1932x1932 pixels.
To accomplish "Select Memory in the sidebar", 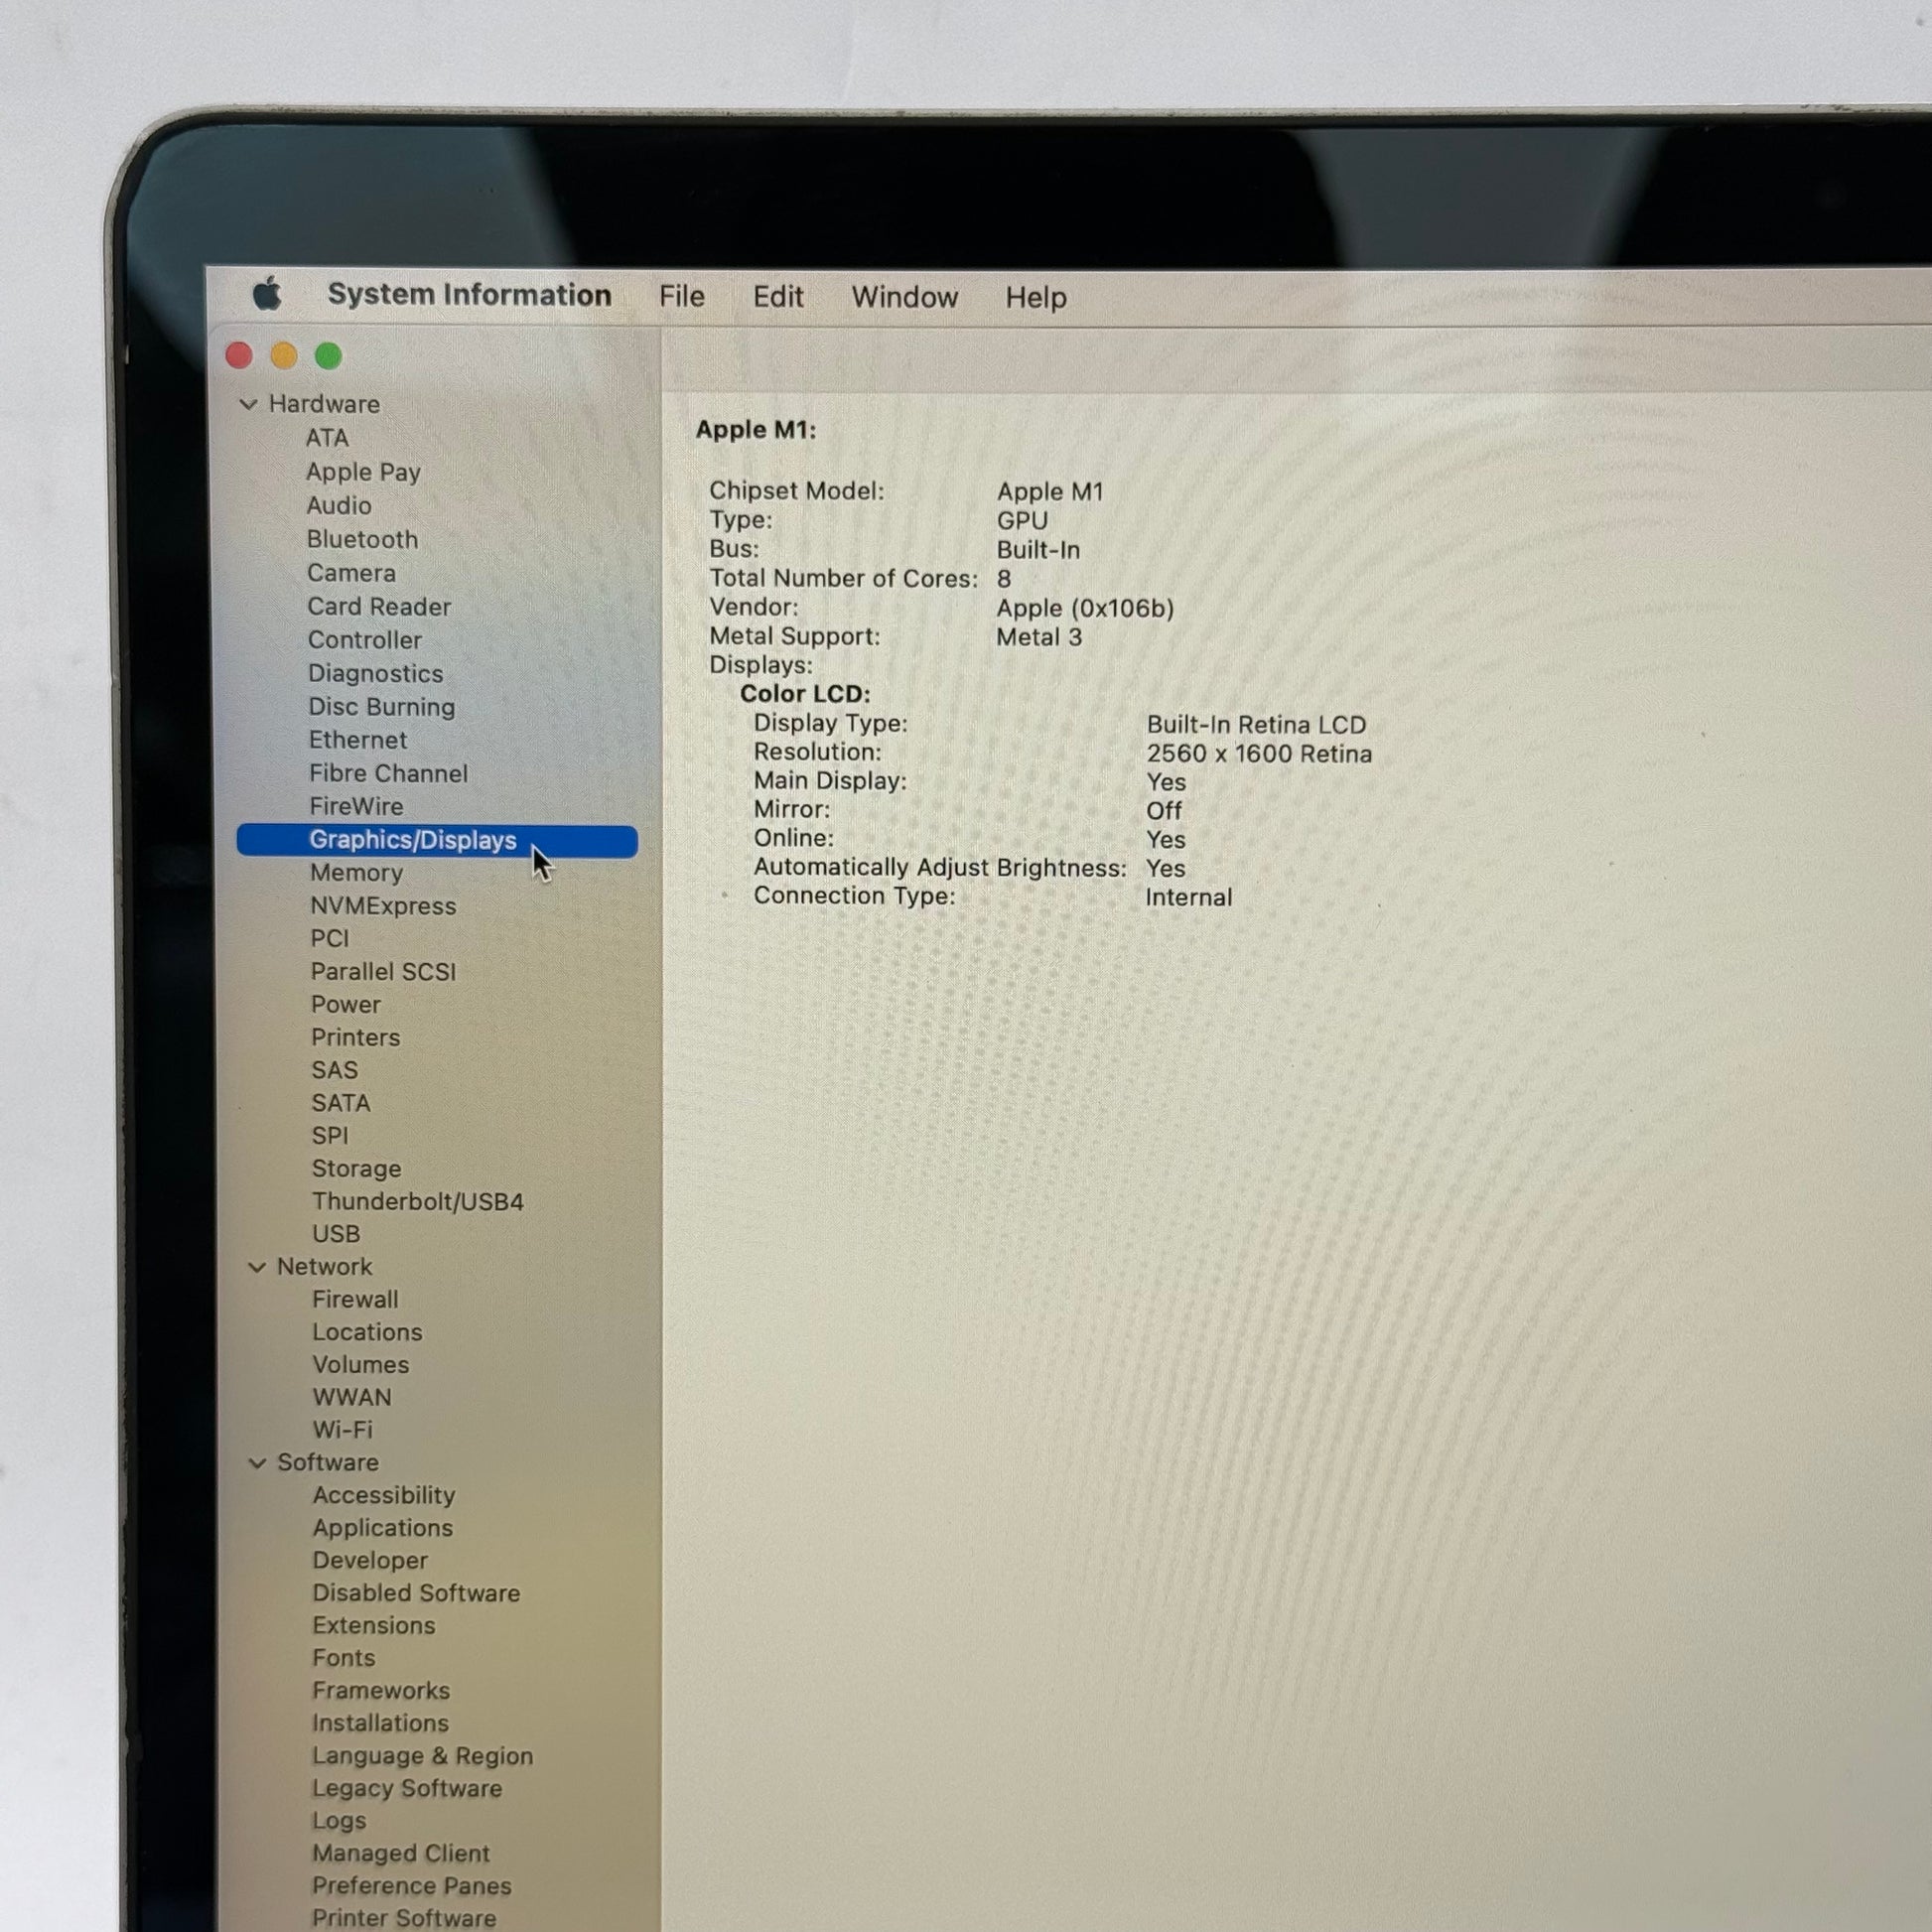I will point(356,873).
